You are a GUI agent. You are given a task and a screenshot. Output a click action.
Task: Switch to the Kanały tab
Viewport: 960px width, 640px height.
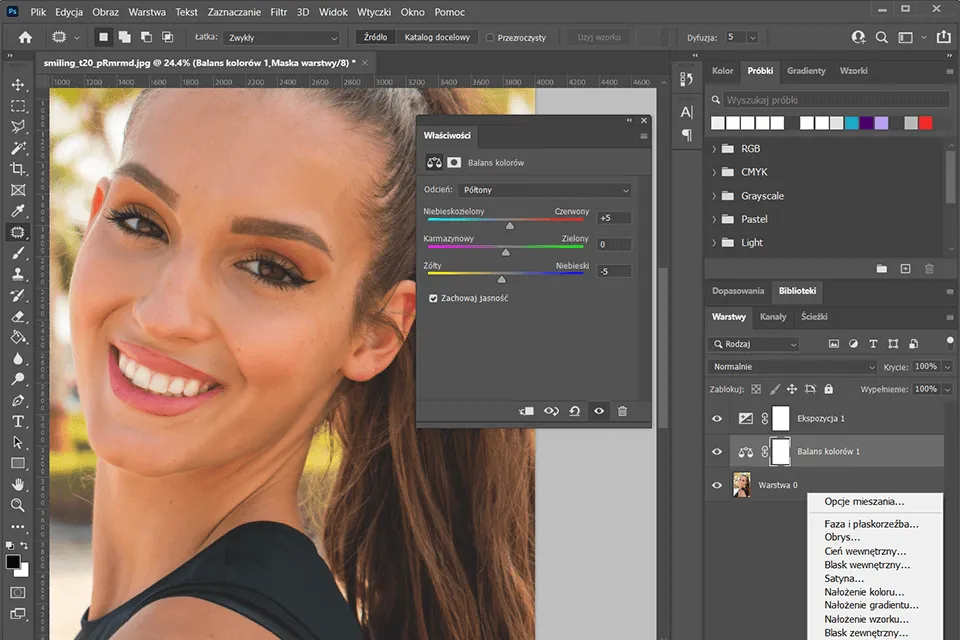(x=771, y=317)
